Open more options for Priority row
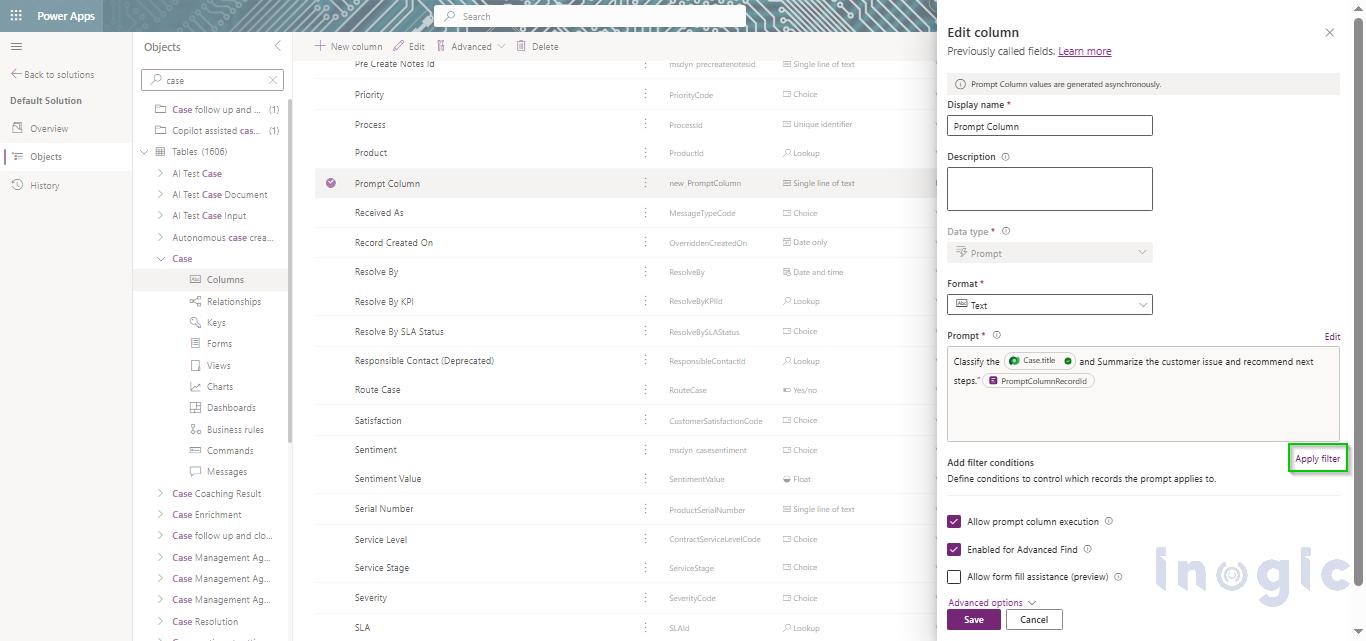This screenshot has height=641, width=1366. [x=645, y=95]
